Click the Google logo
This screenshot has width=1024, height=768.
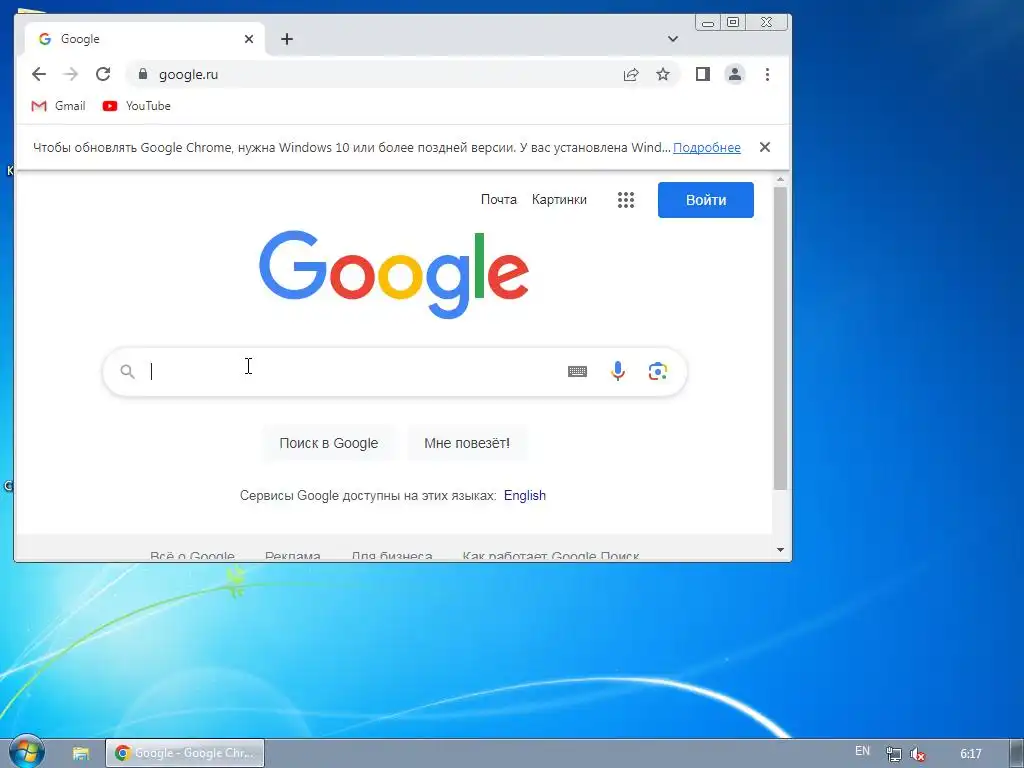pos(394,274)
